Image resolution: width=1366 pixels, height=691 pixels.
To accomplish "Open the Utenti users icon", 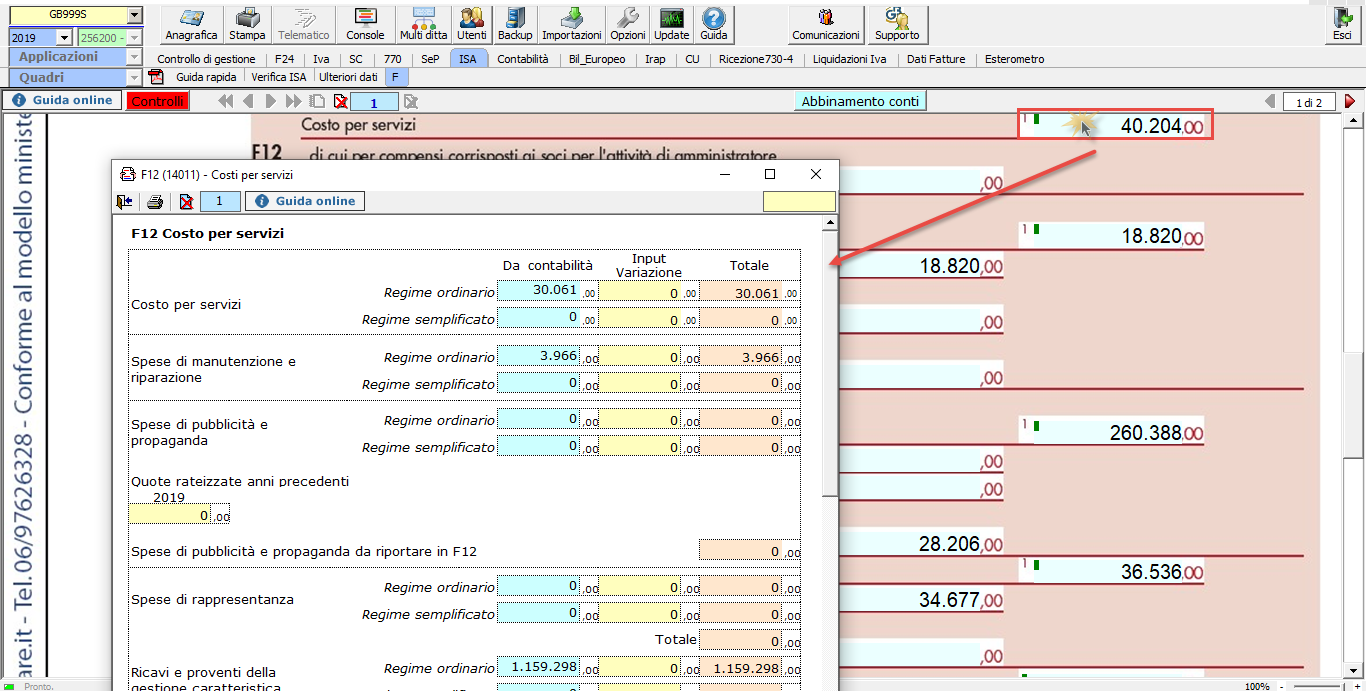I will tap(472, 23).
